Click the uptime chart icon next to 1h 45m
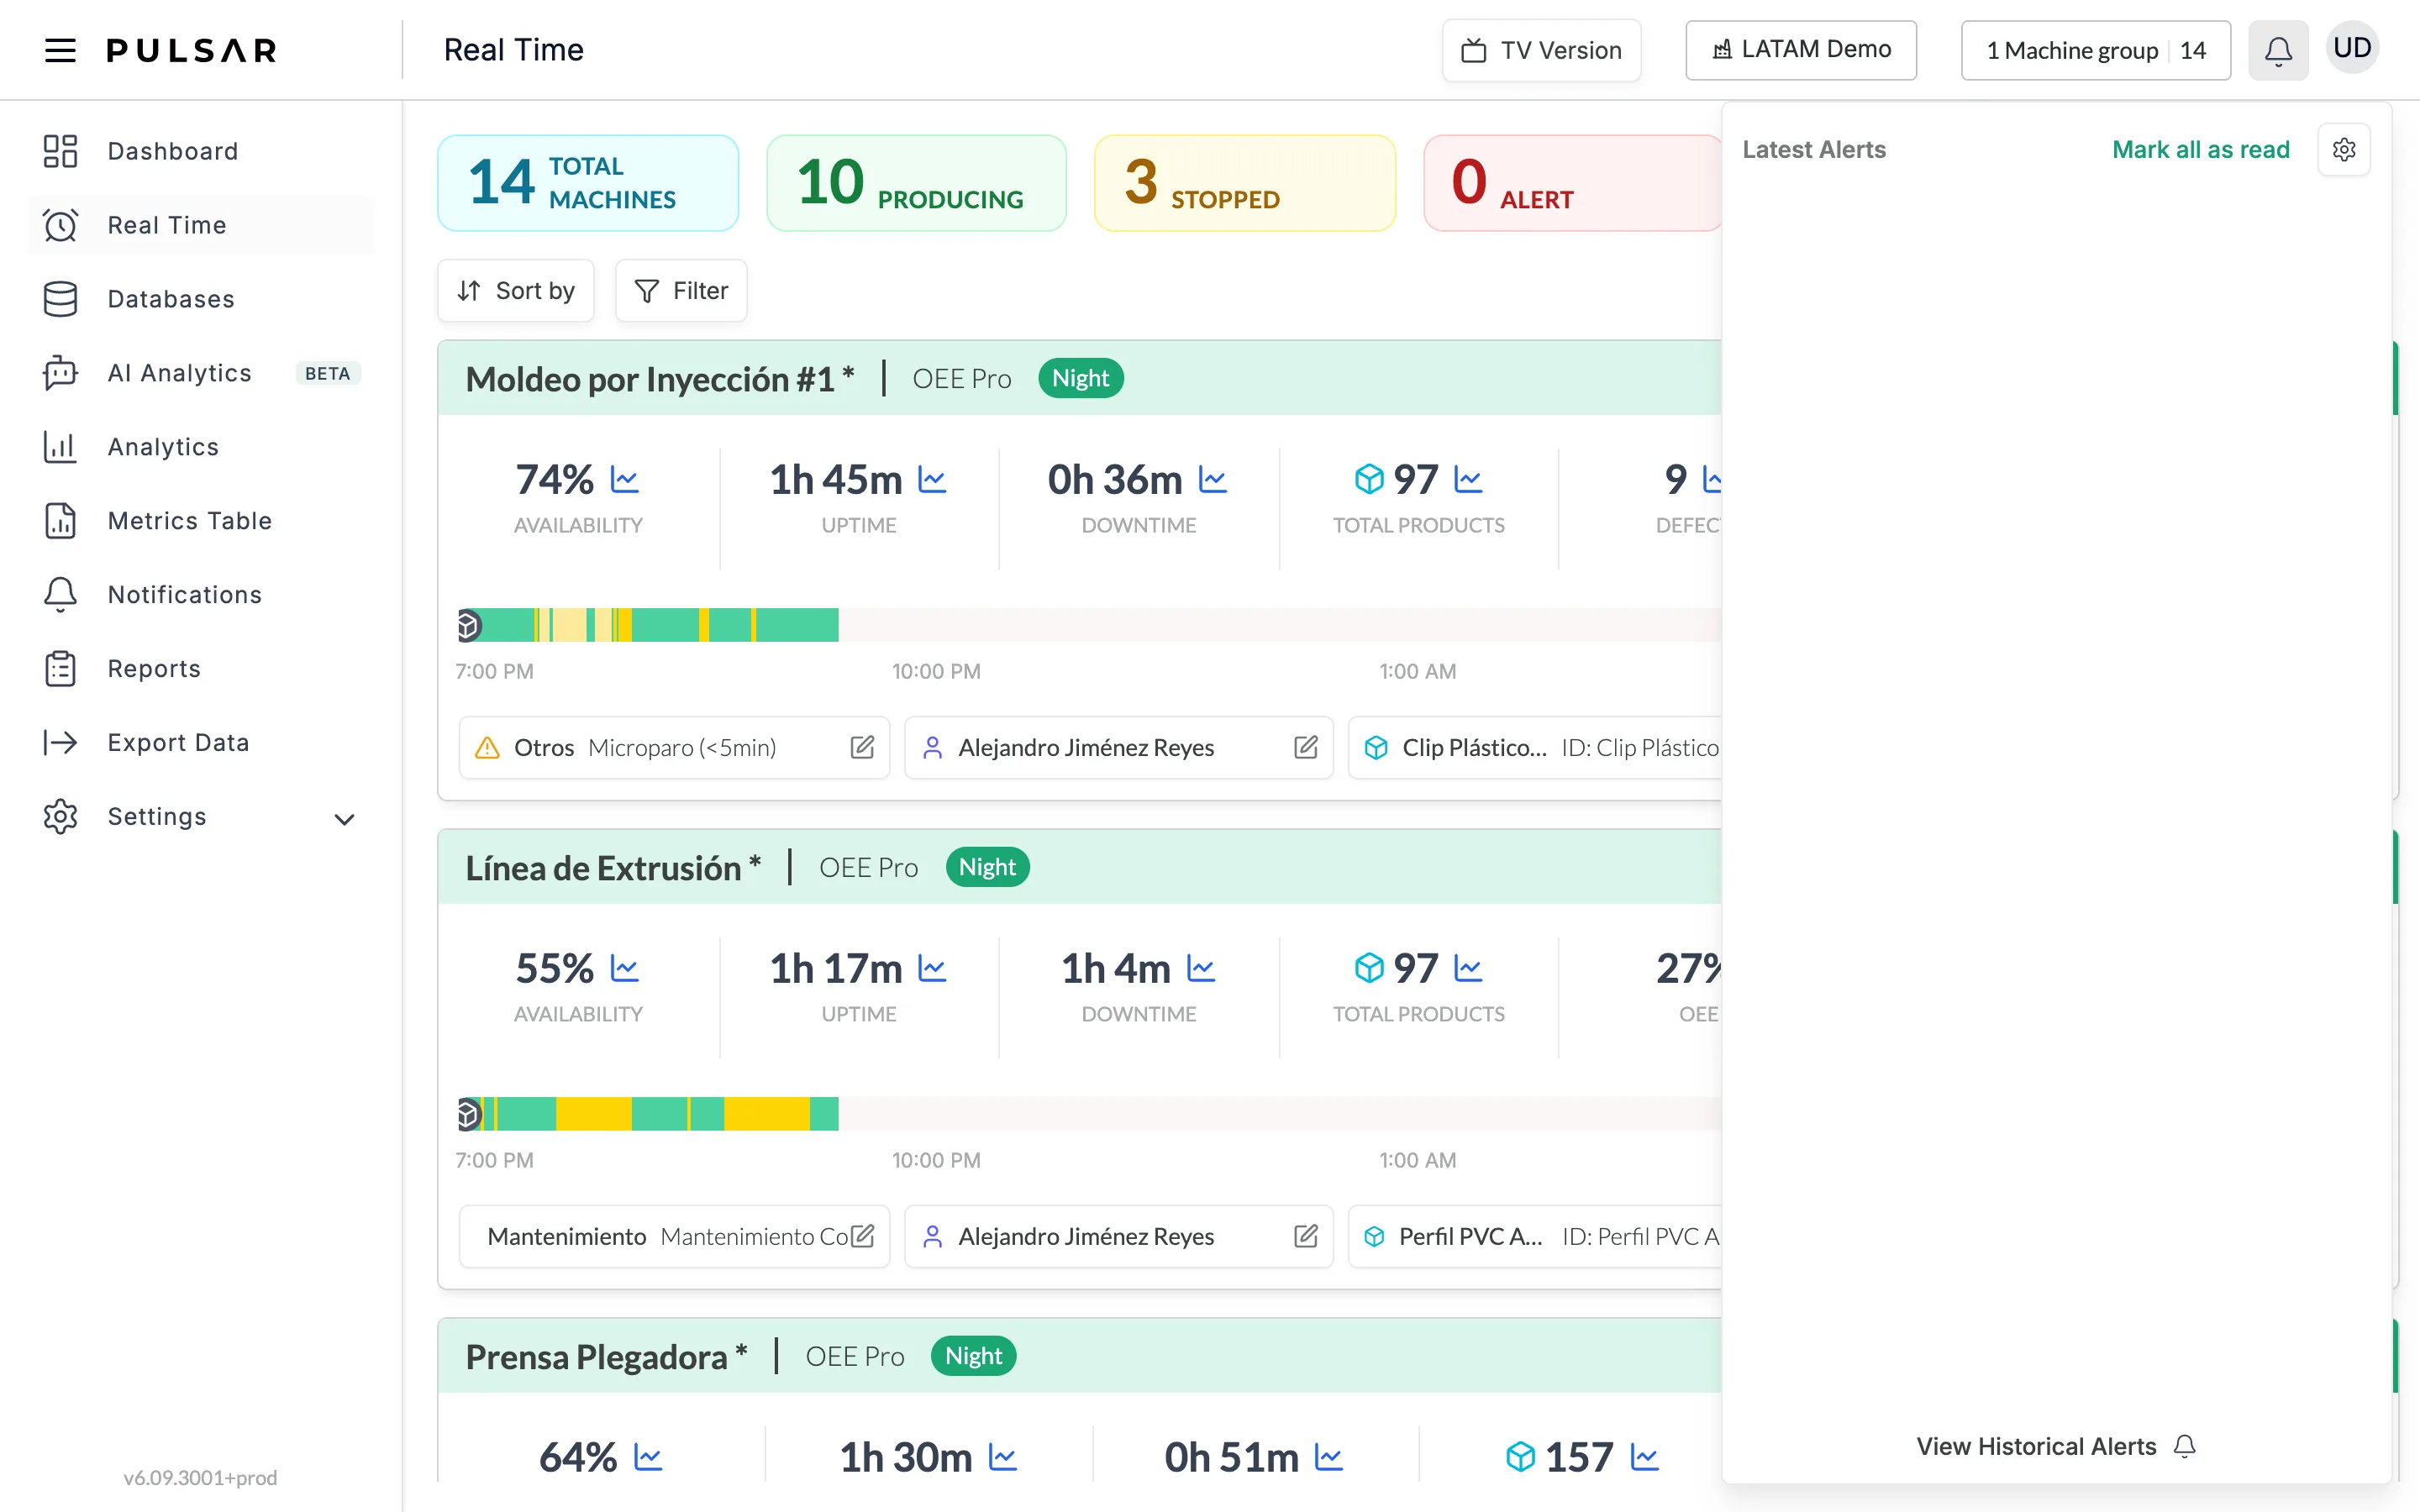Image resolution: width=2420 pixels, height=1512 pixels. 932,480
